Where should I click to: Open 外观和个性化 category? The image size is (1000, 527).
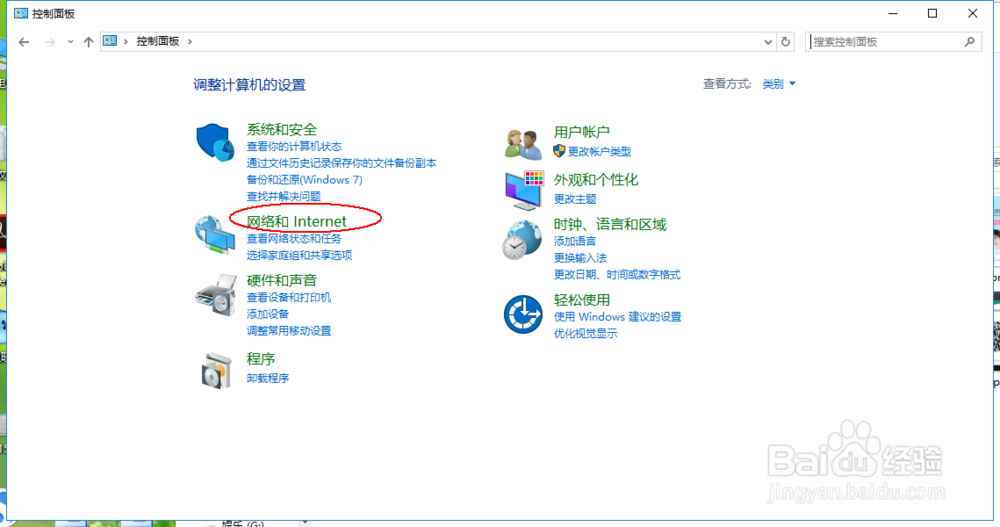pos(596,180)
